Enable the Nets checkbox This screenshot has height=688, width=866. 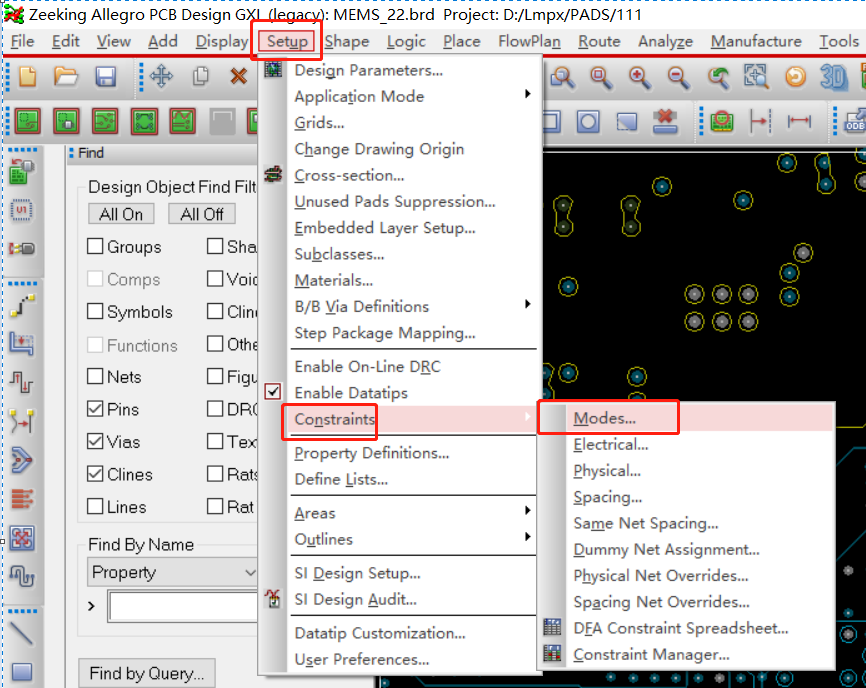tap(95, 376)
